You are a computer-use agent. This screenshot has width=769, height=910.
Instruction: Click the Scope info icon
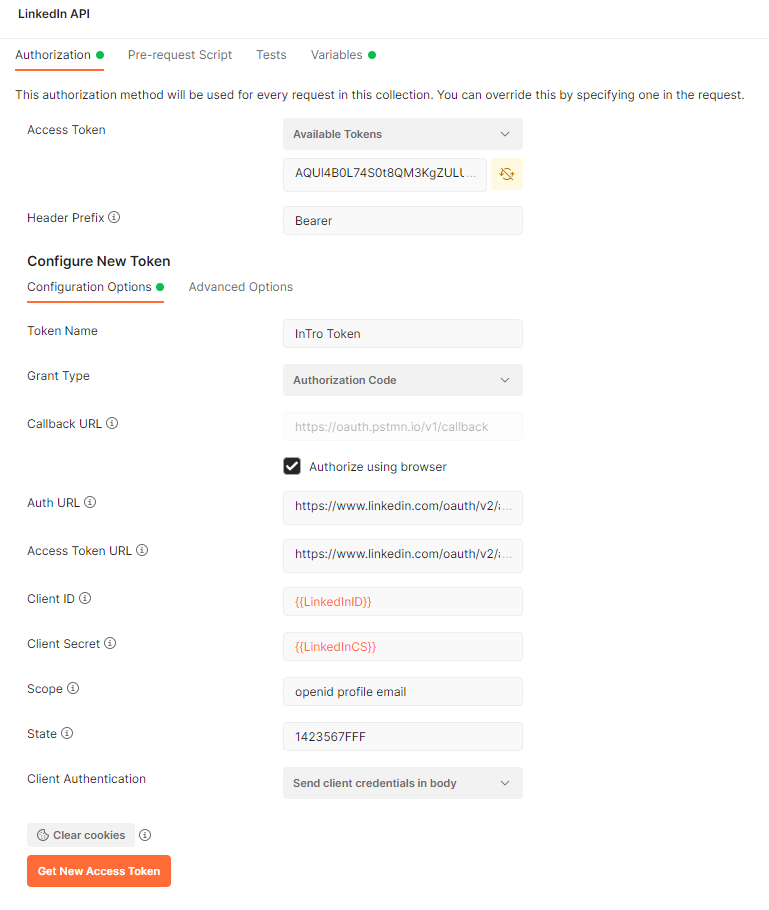pyautogui.click(x=73, y=689)
